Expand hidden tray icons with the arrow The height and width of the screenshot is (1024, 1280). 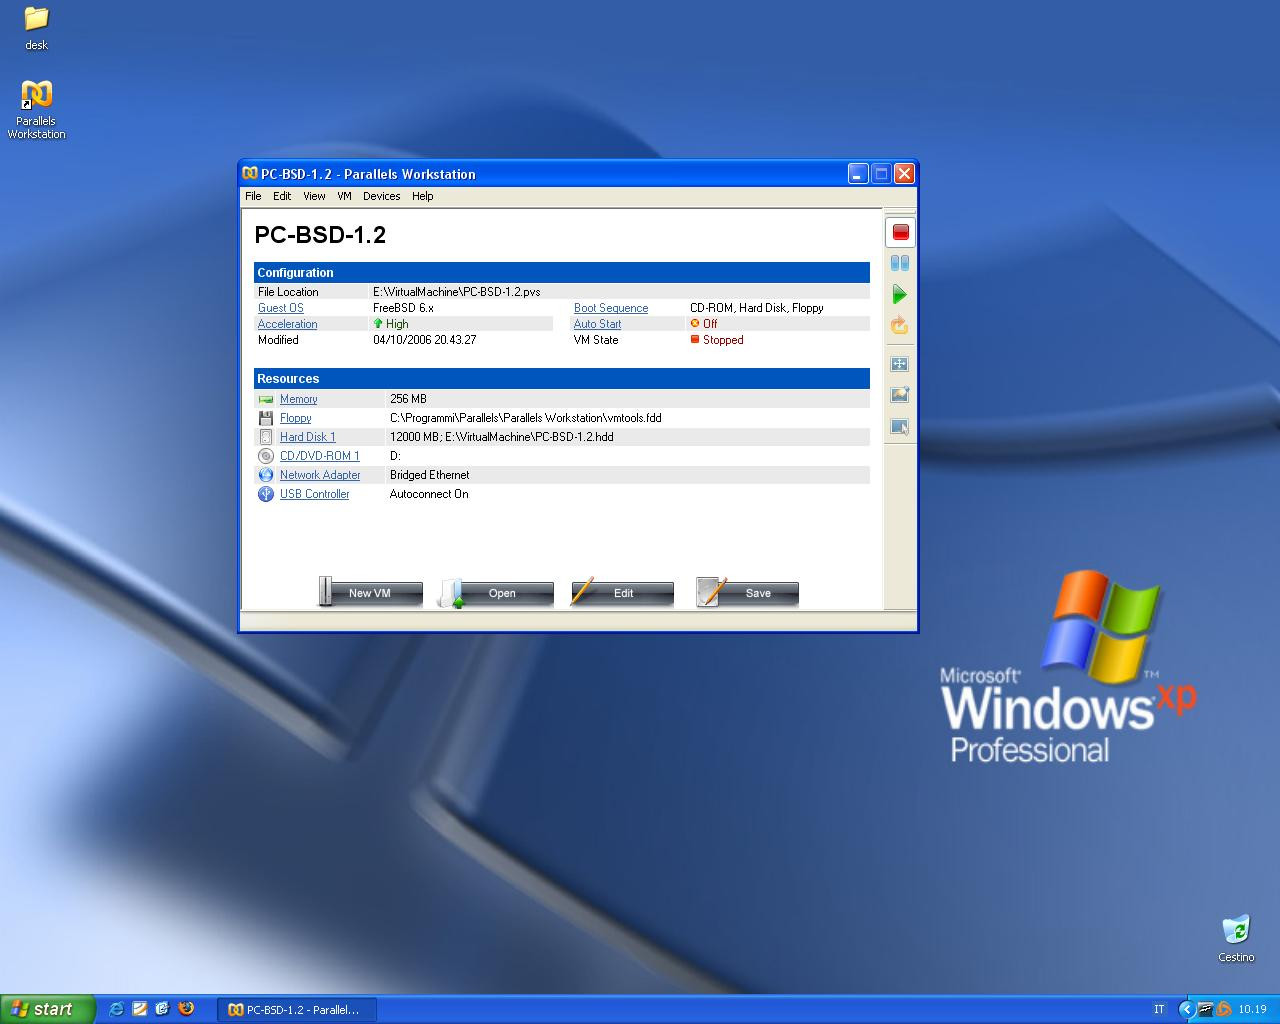pyautogui.click(x=1186, y=1009)
